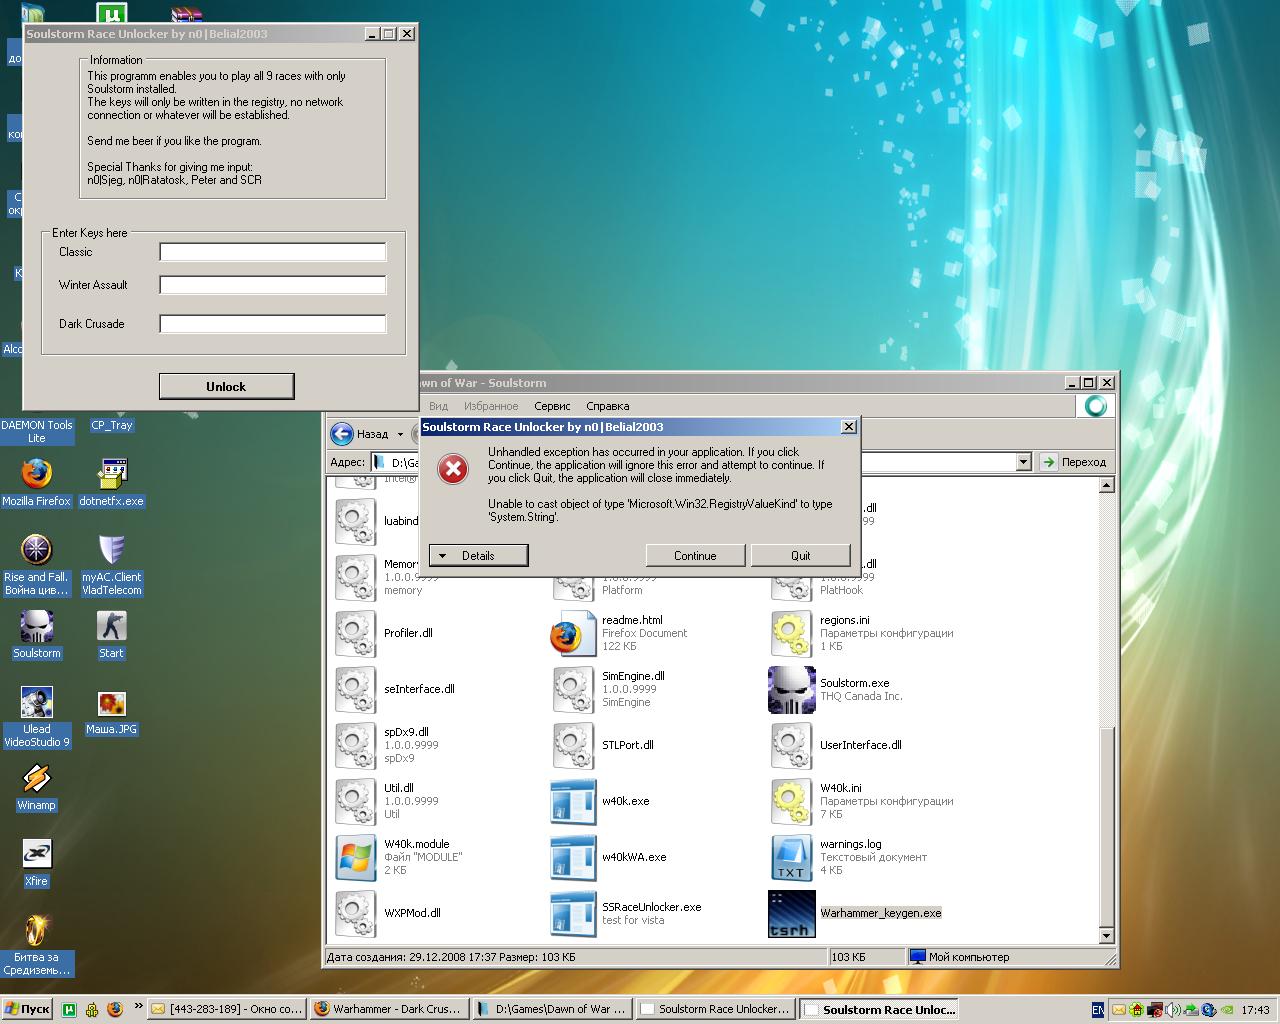Select the warnings.log text file icon
Viewport: 1280px width, 1024px height.
pyautogui.click(x=791, y=858)
